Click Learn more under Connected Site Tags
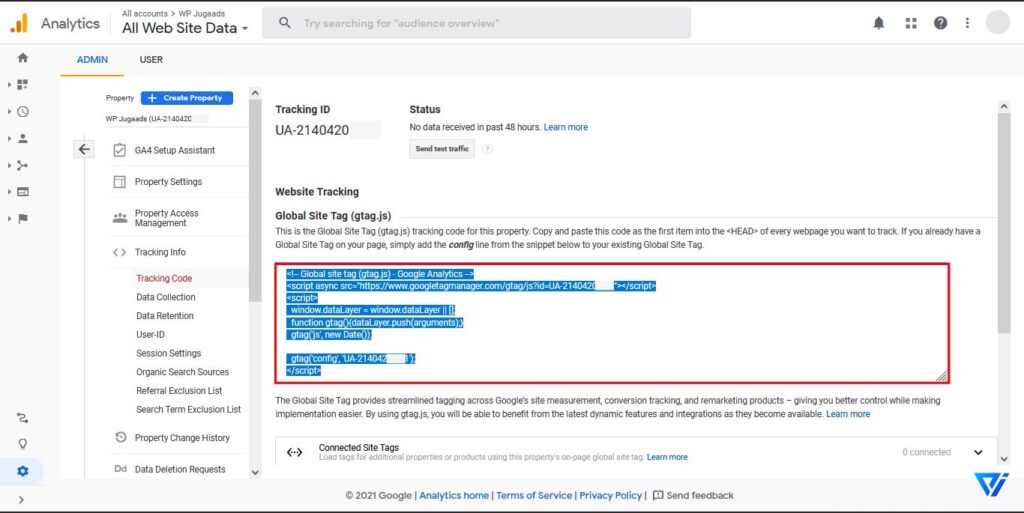Screen dimensions: 1024x513 667,458
